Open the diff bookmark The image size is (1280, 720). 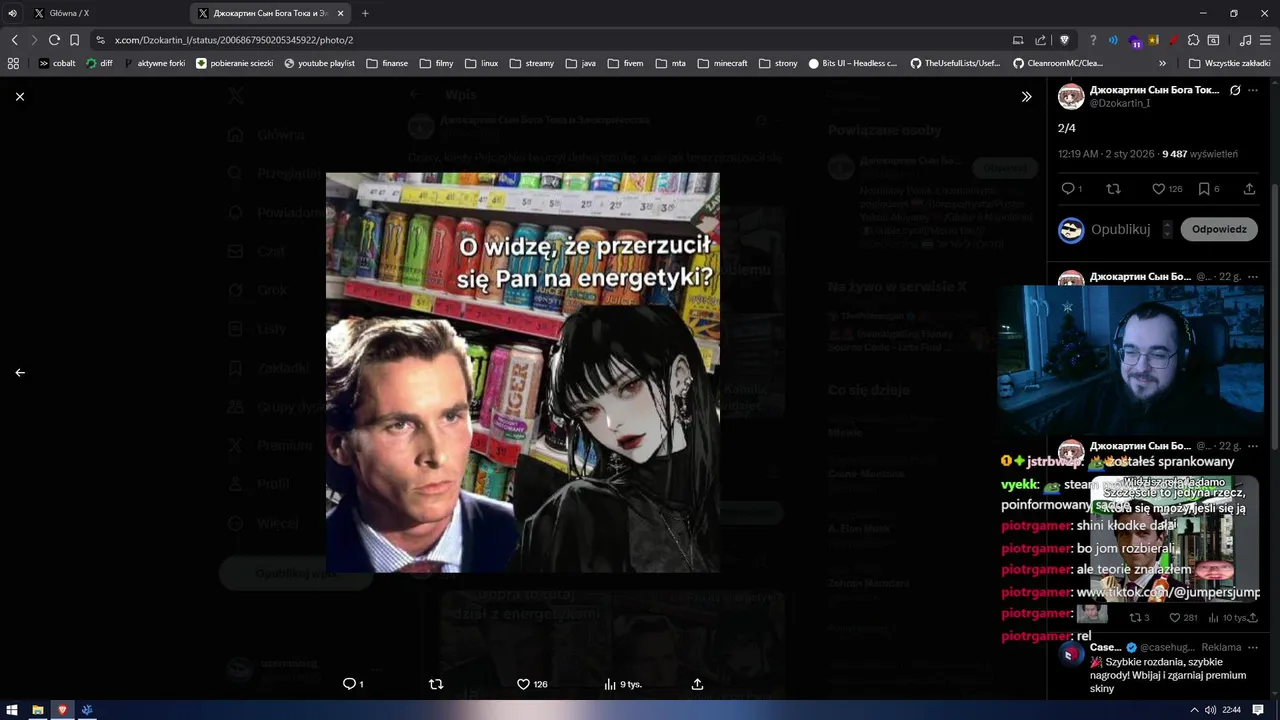99,63
